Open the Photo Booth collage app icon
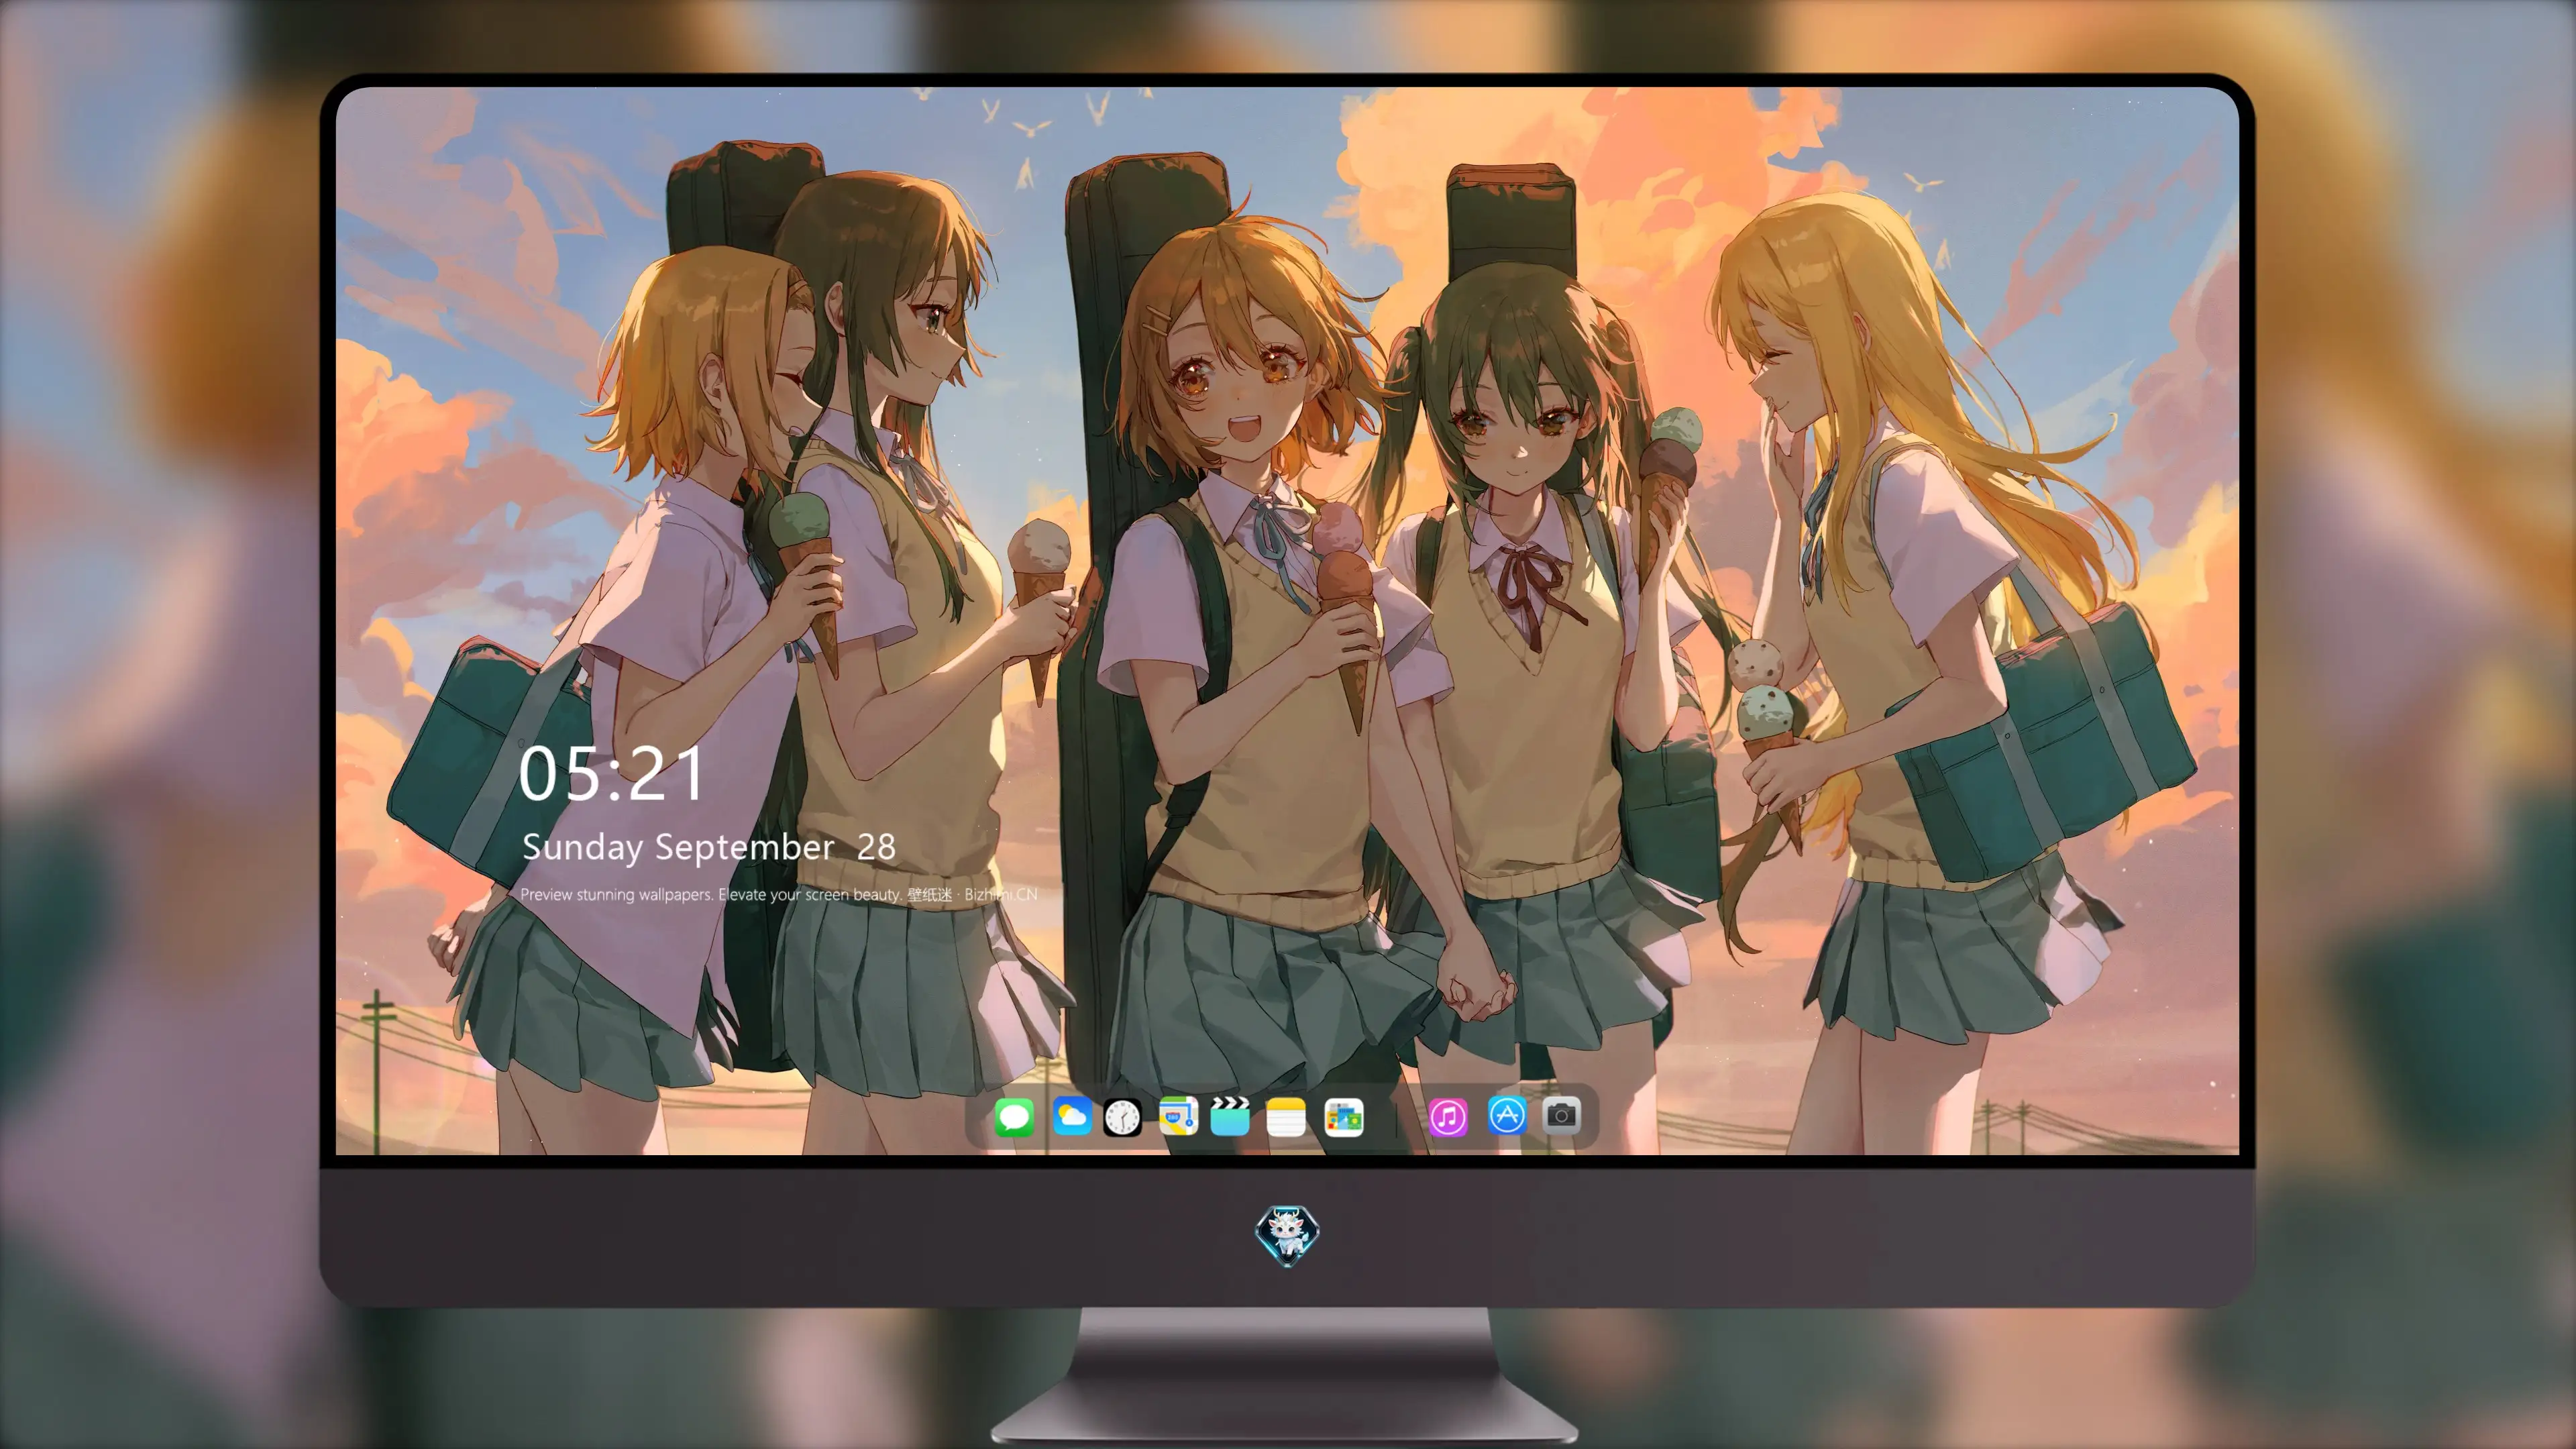The width and height of the screenshot is (2576, 1449). (x=1344, y=1117)
